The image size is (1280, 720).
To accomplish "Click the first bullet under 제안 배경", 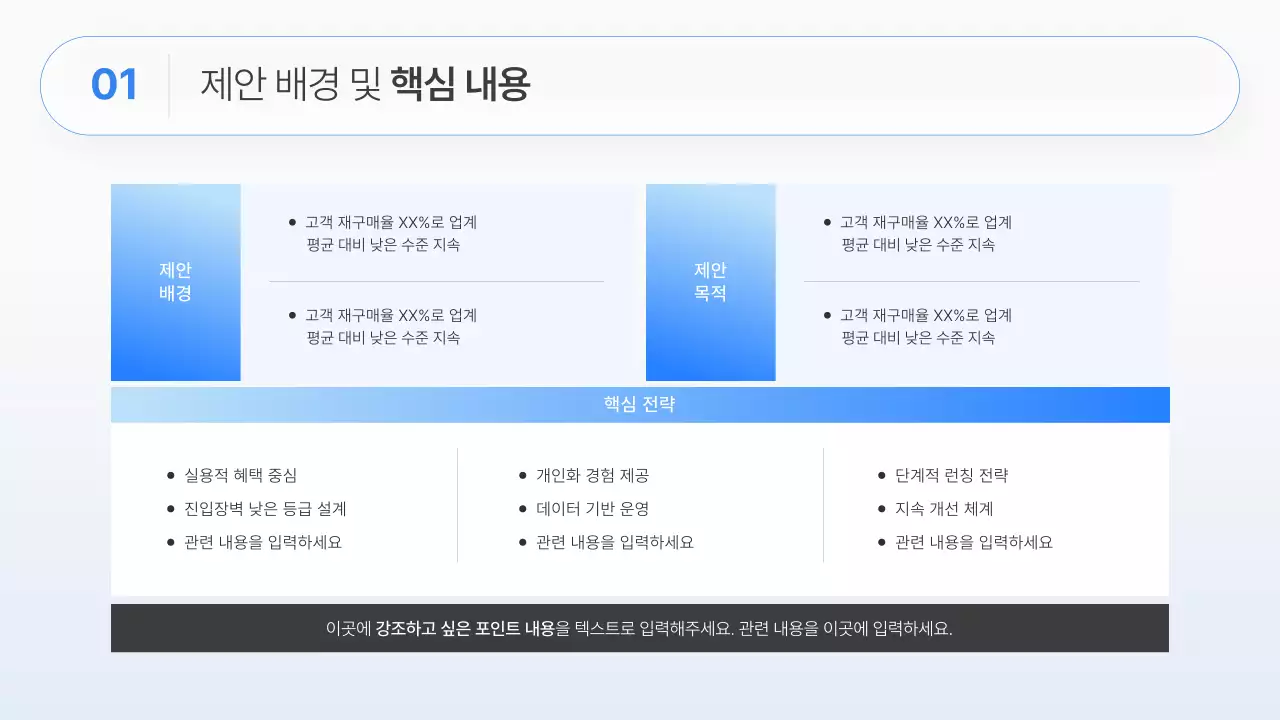I will coord(291,222).
